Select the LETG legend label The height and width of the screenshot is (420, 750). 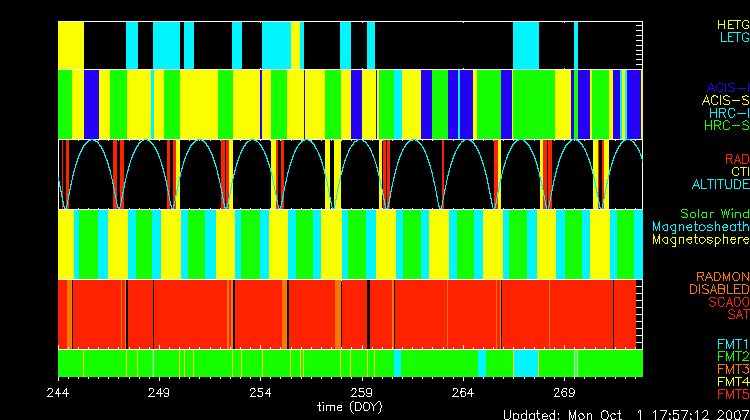732,38
